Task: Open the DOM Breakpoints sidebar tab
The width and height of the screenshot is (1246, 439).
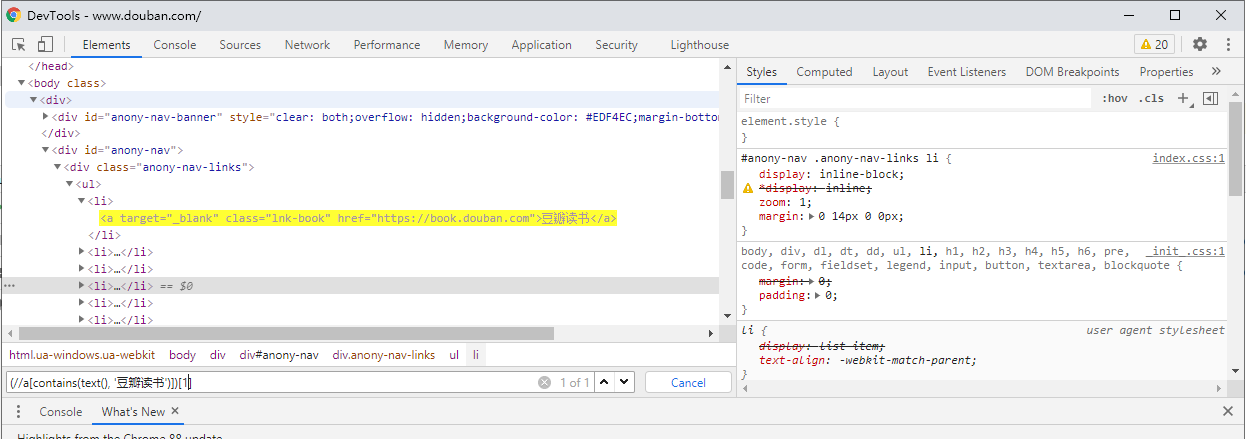Action: [x=1072, y=71]
